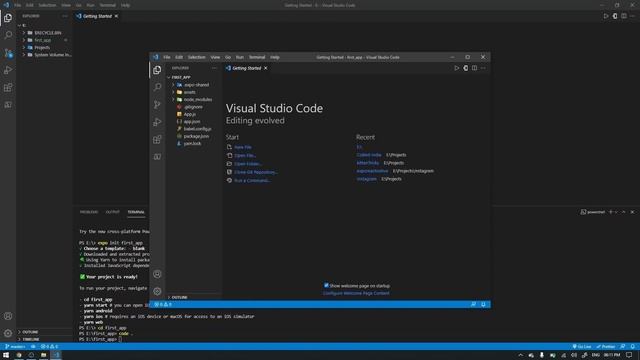Select TERMINAL tab in background panel
640x360 pixels.
point(136,212)
